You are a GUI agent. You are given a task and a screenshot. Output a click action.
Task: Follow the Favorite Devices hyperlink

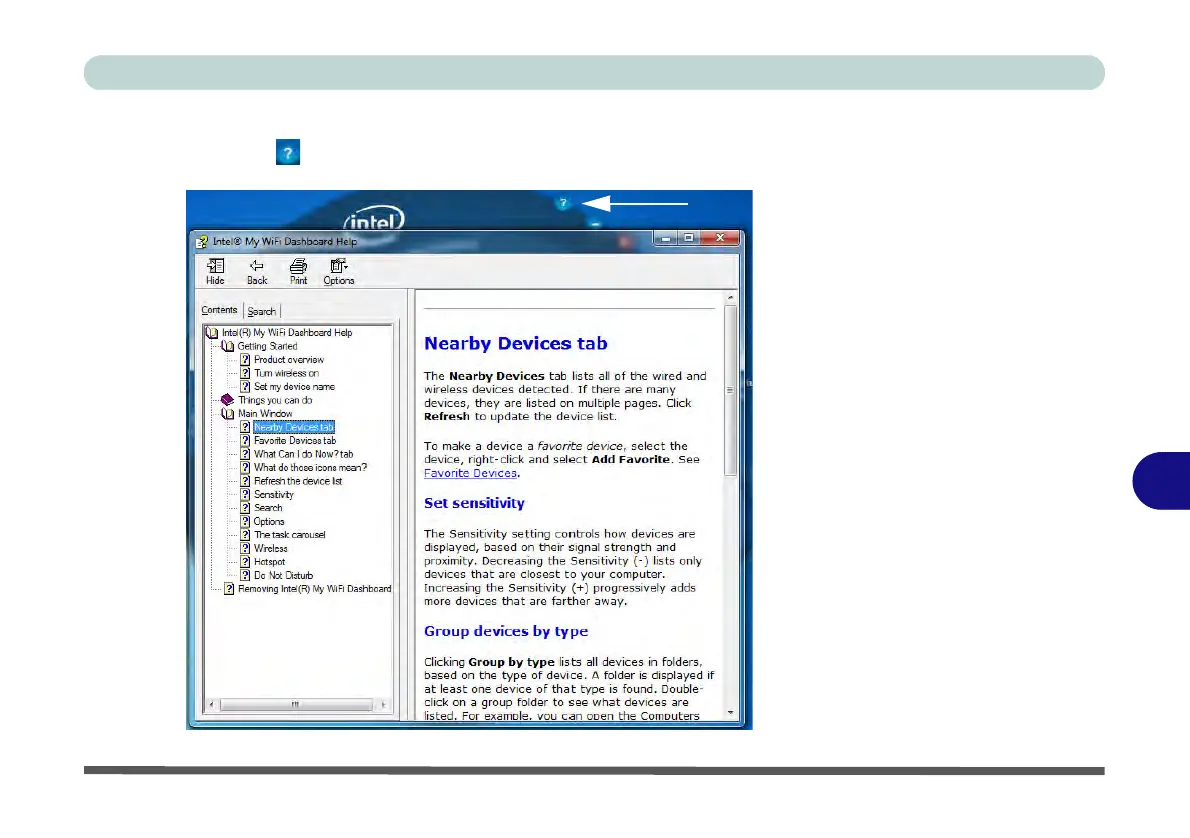470,473
